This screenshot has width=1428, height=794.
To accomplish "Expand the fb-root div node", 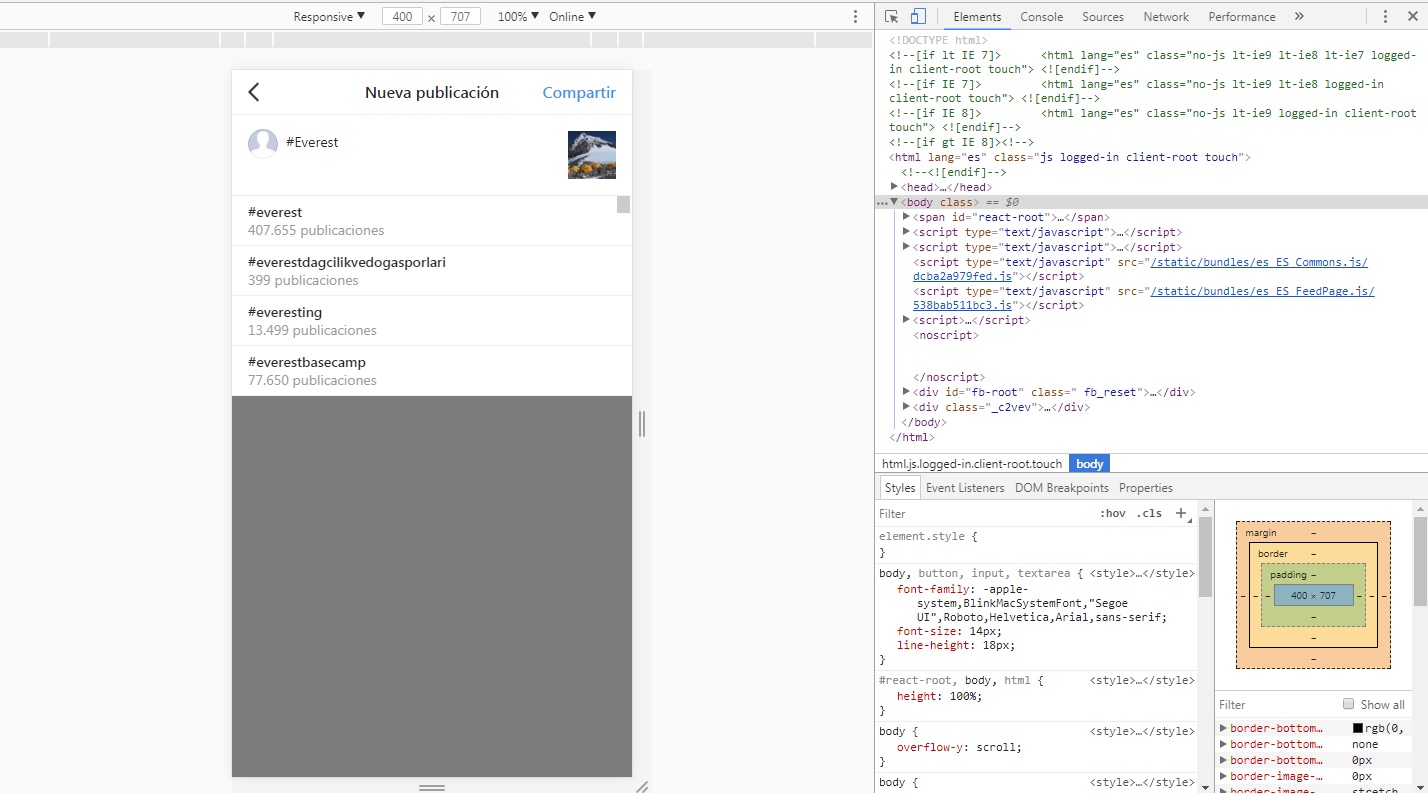I will pyautogui.click(x=906, y=392).
